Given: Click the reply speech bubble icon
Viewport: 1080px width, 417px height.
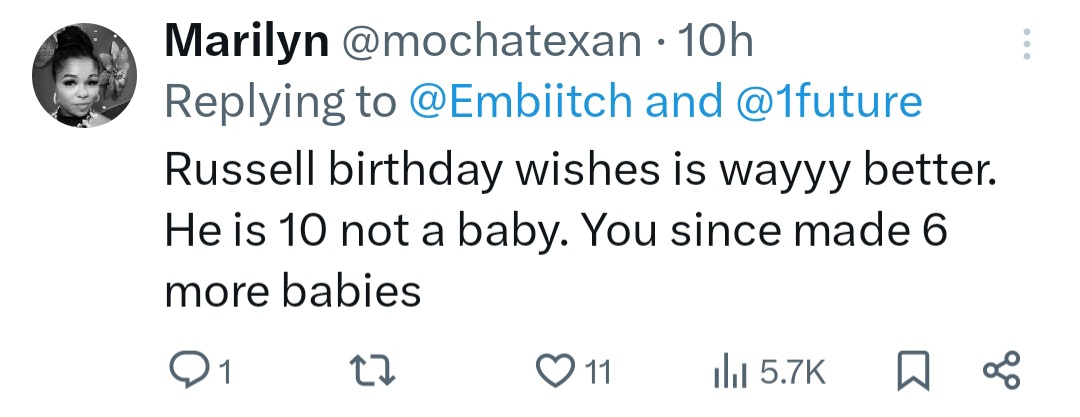Looking at the screenshot, I should [184, 373].
